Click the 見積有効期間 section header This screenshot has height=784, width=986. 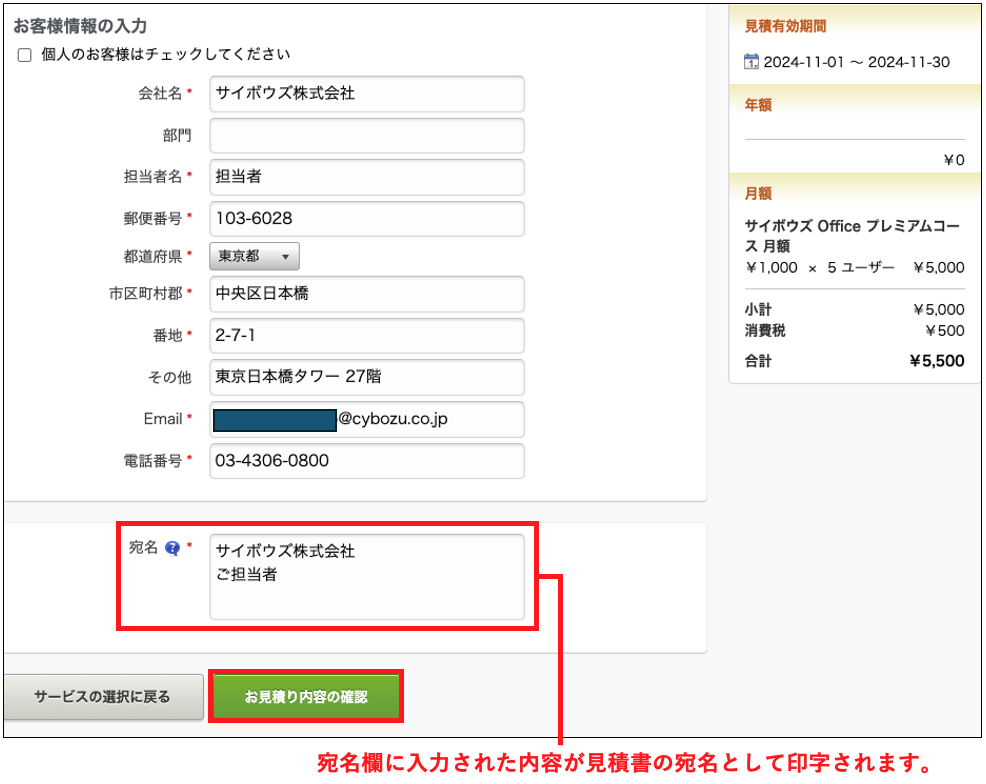[786, 27]
